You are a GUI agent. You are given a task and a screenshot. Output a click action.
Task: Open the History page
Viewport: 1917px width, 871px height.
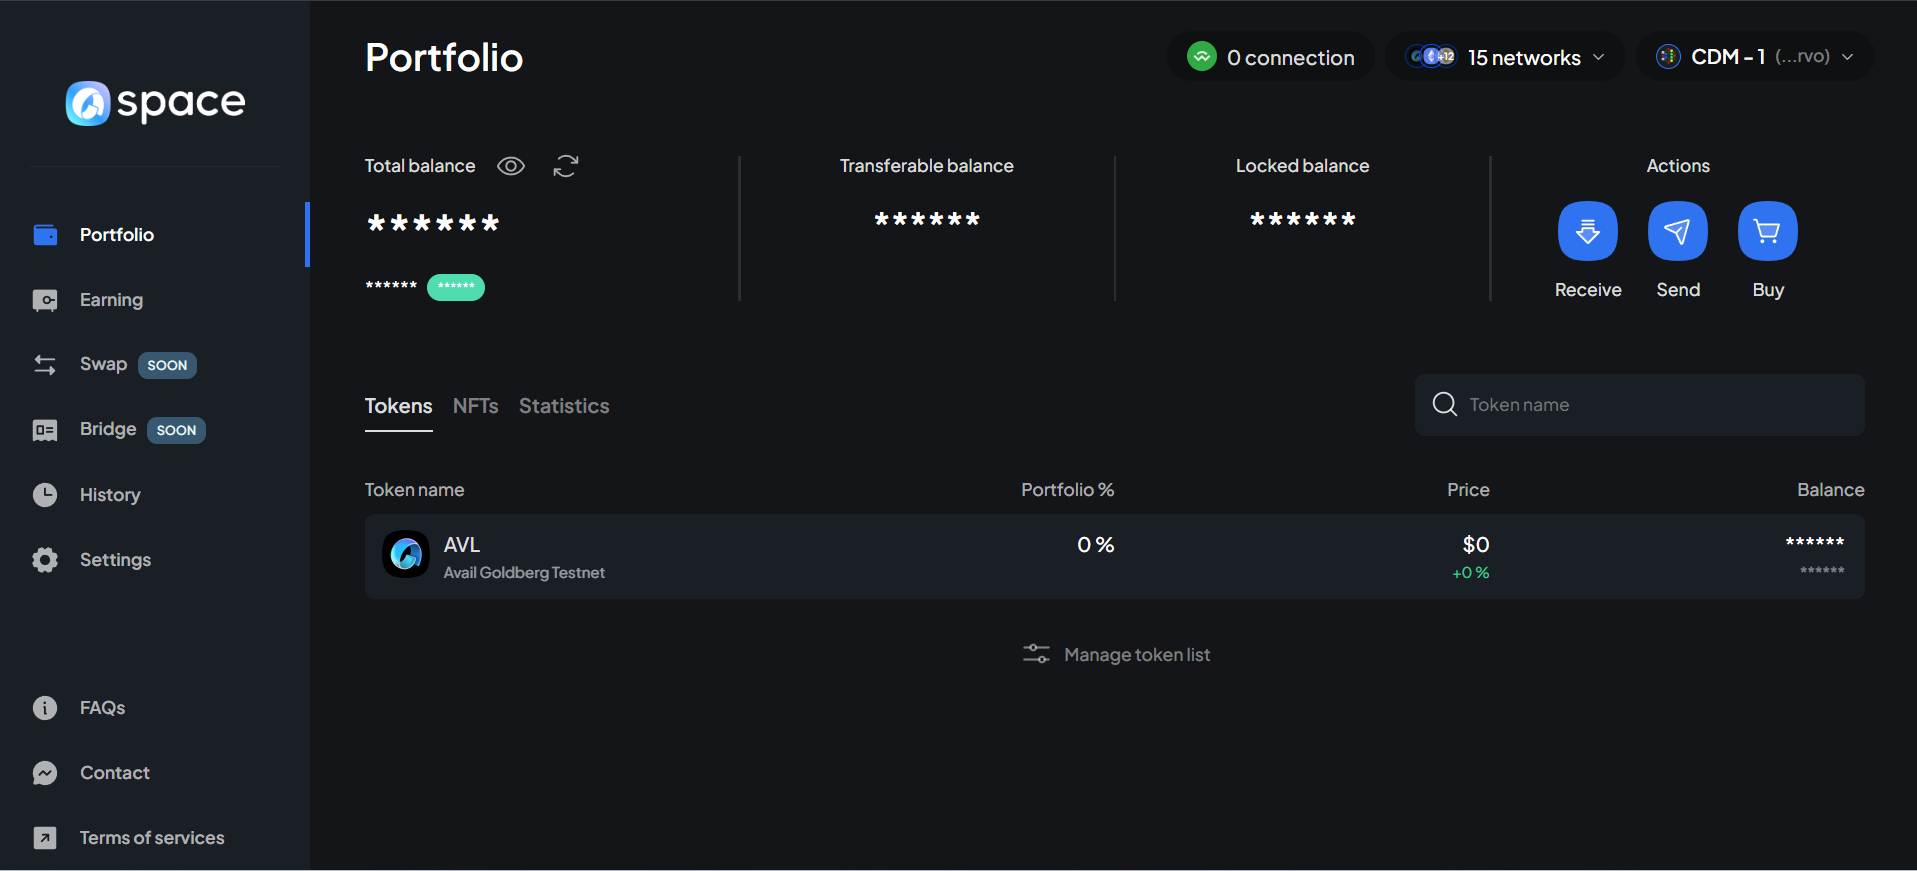click(109, 495)
